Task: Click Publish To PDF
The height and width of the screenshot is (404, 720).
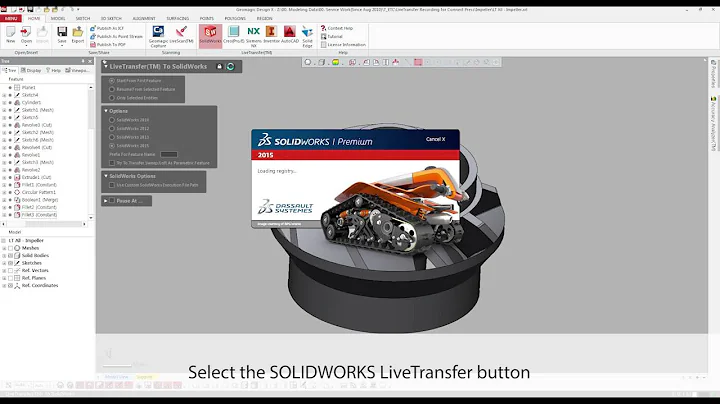Action: (107, 45)
